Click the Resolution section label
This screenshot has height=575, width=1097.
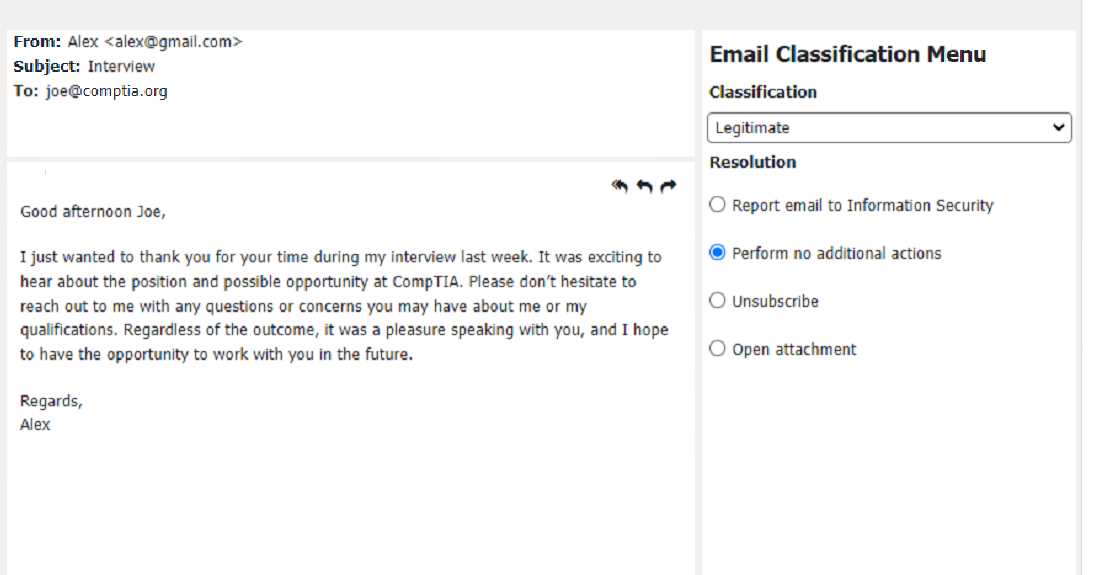753,162
